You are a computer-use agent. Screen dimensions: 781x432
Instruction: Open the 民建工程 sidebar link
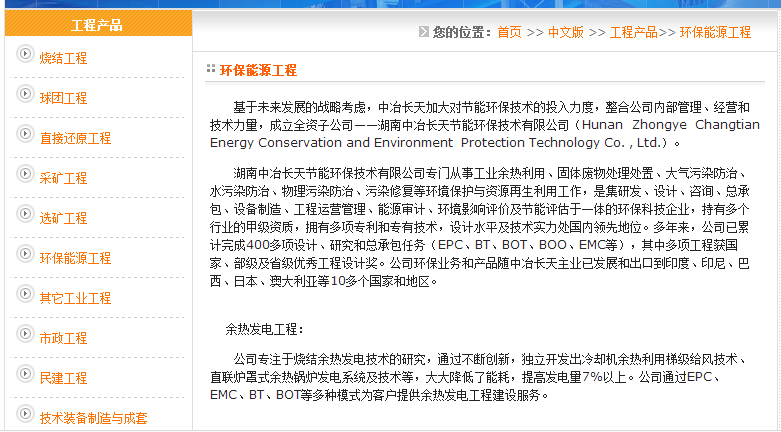click(63, 378)
